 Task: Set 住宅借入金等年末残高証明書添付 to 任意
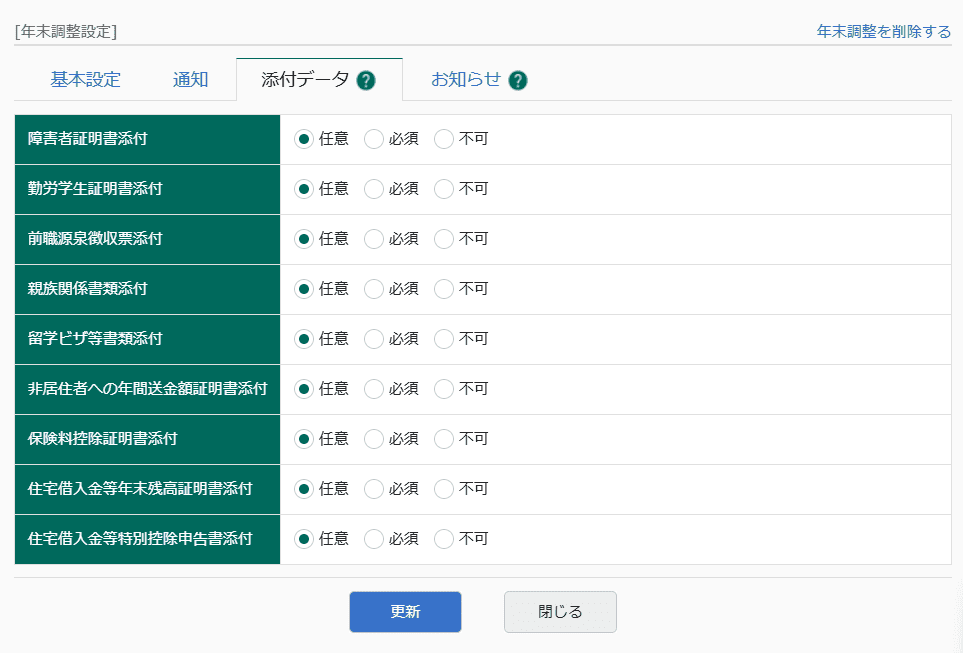click(303, 489)
